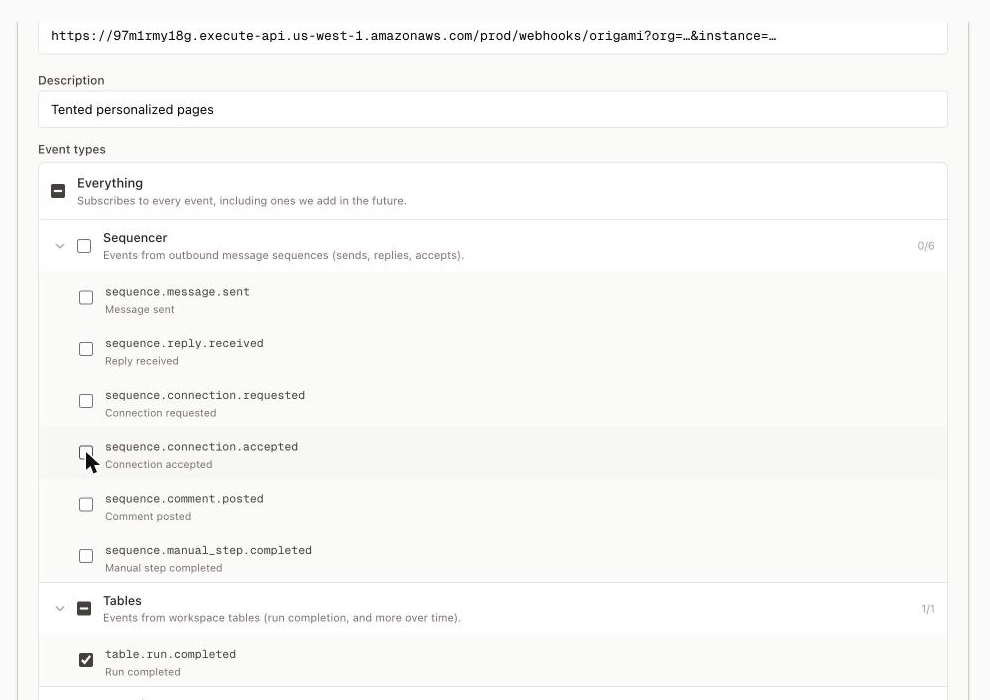Click the sequence.message.sent label
Image resolution: width=990 pixels, height=700 pixels.
click(x=177, y=292)
